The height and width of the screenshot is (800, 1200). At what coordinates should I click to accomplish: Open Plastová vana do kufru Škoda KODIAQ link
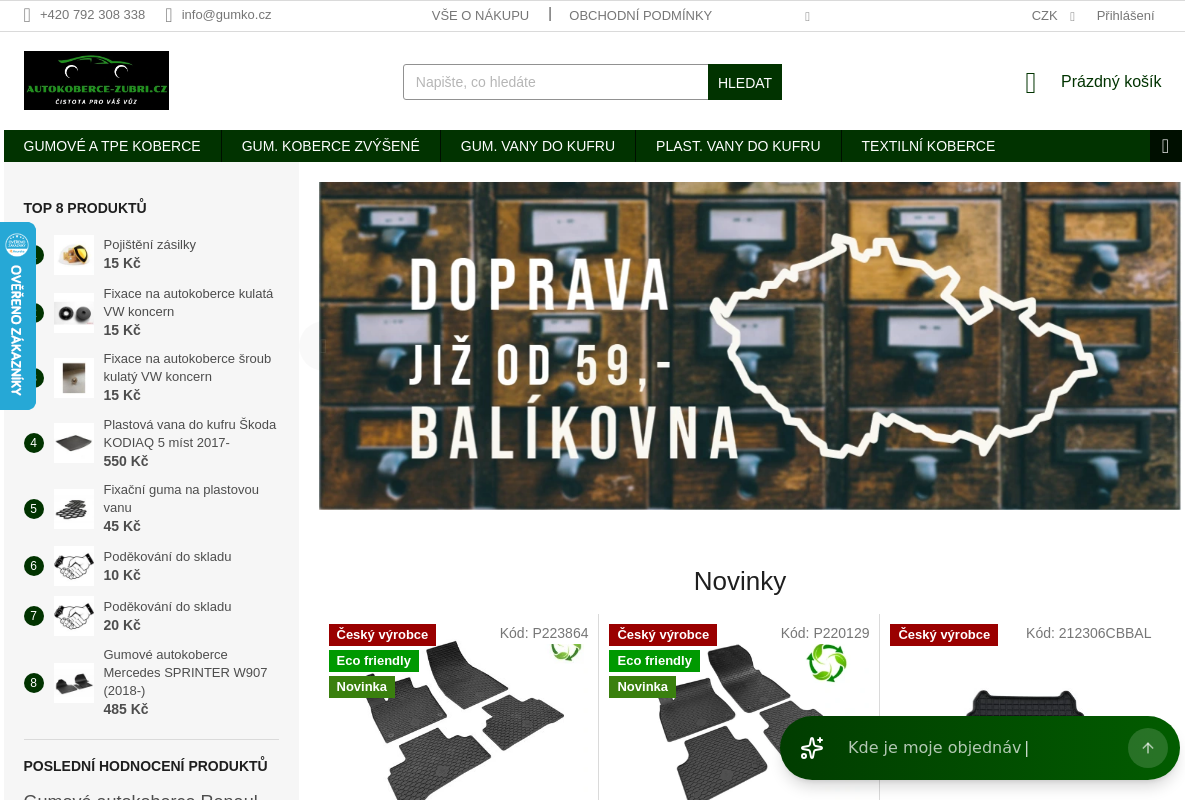click(190, 433)
